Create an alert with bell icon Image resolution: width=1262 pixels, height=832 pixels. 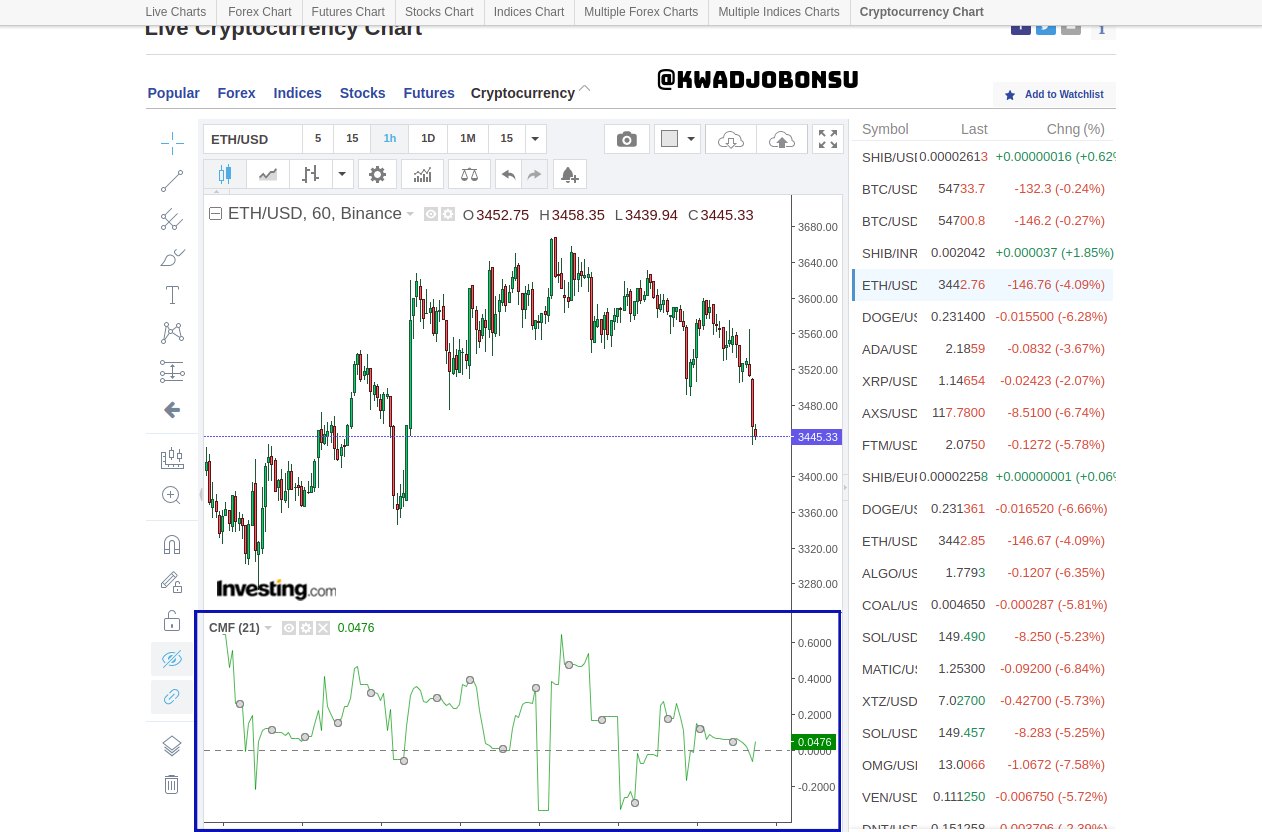click(x=569, y=174)
